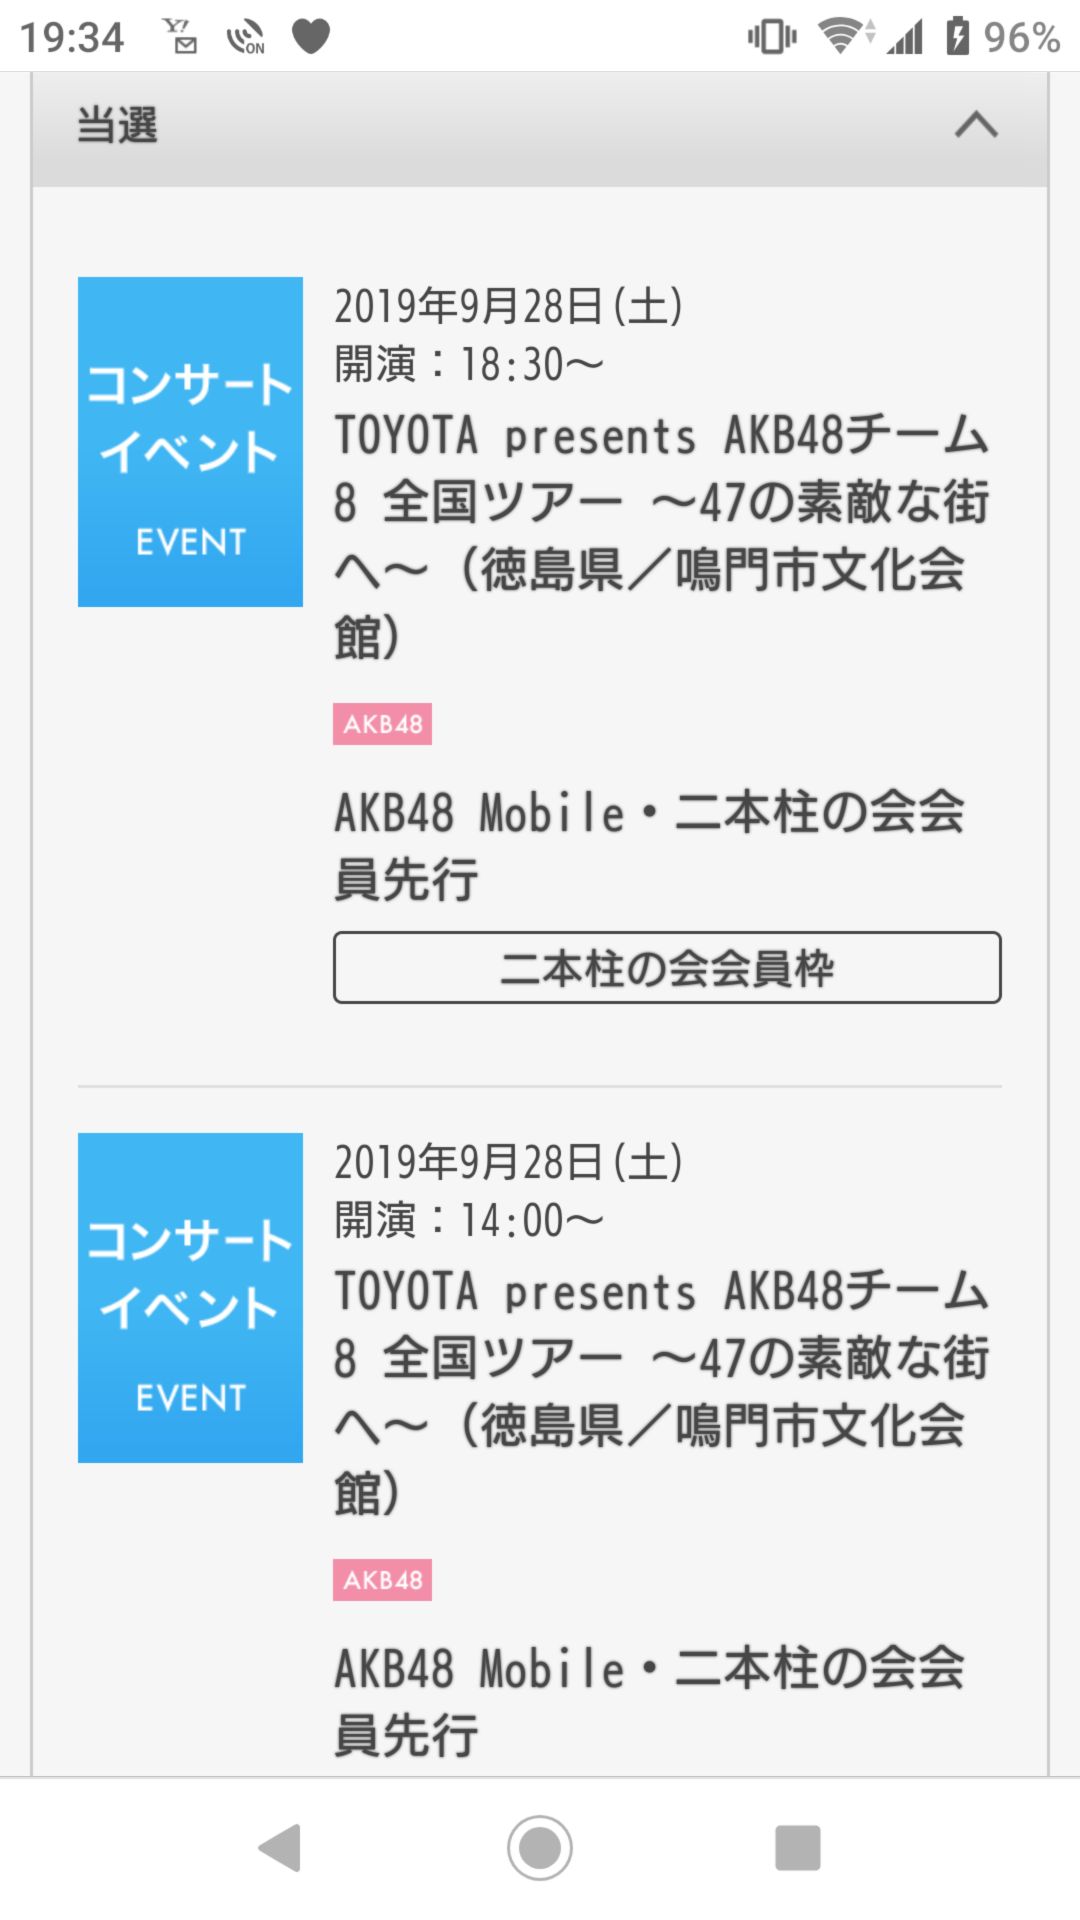Image resolution: width=1080 pixels, height=1920 pixels.
Task: Open the 14:00 event's TOYOTA presents title
Action: pyautogui.click(x=660, y=1391)
